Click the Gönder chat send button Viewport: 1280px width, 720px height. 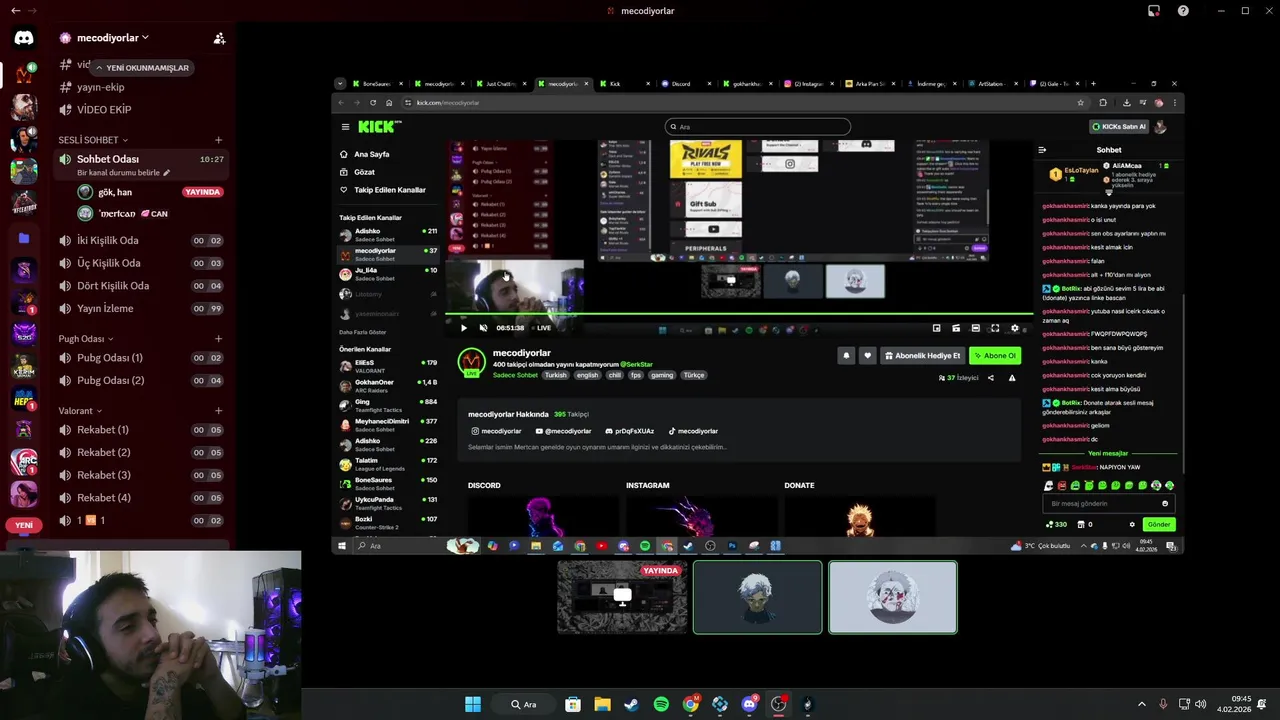[x=1159, y=524]
